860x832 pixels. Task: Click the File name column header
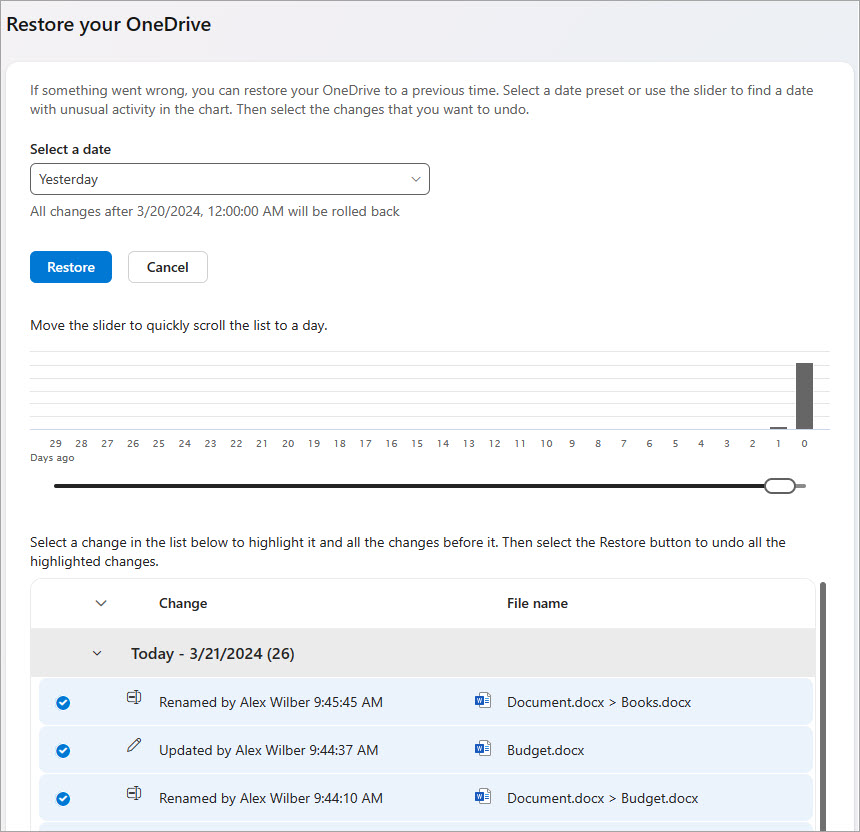click(x=538, y=603)
